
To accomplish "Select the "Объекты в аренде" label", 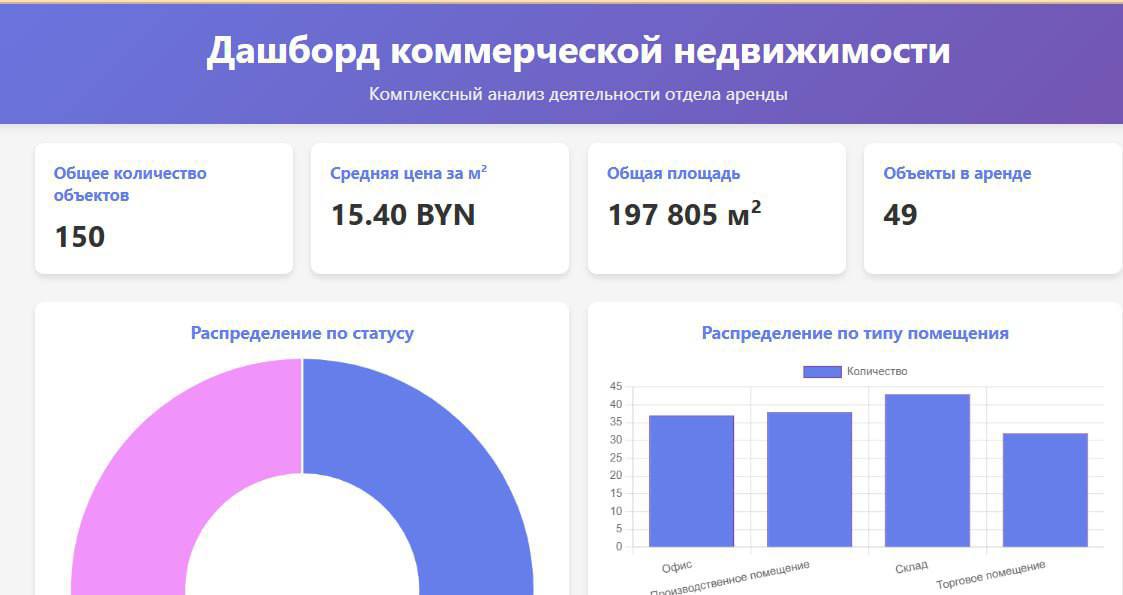I will tap(957, 173).
